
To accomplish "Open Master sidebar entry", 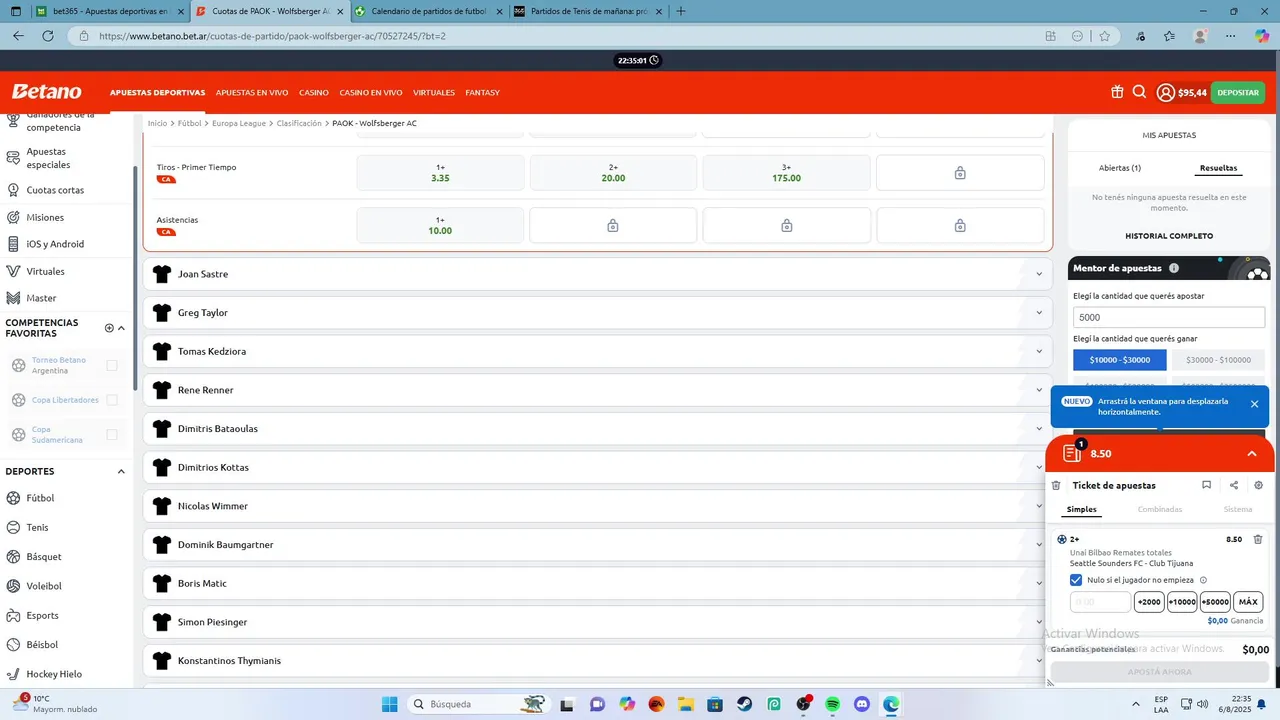I will coord(41,298).
